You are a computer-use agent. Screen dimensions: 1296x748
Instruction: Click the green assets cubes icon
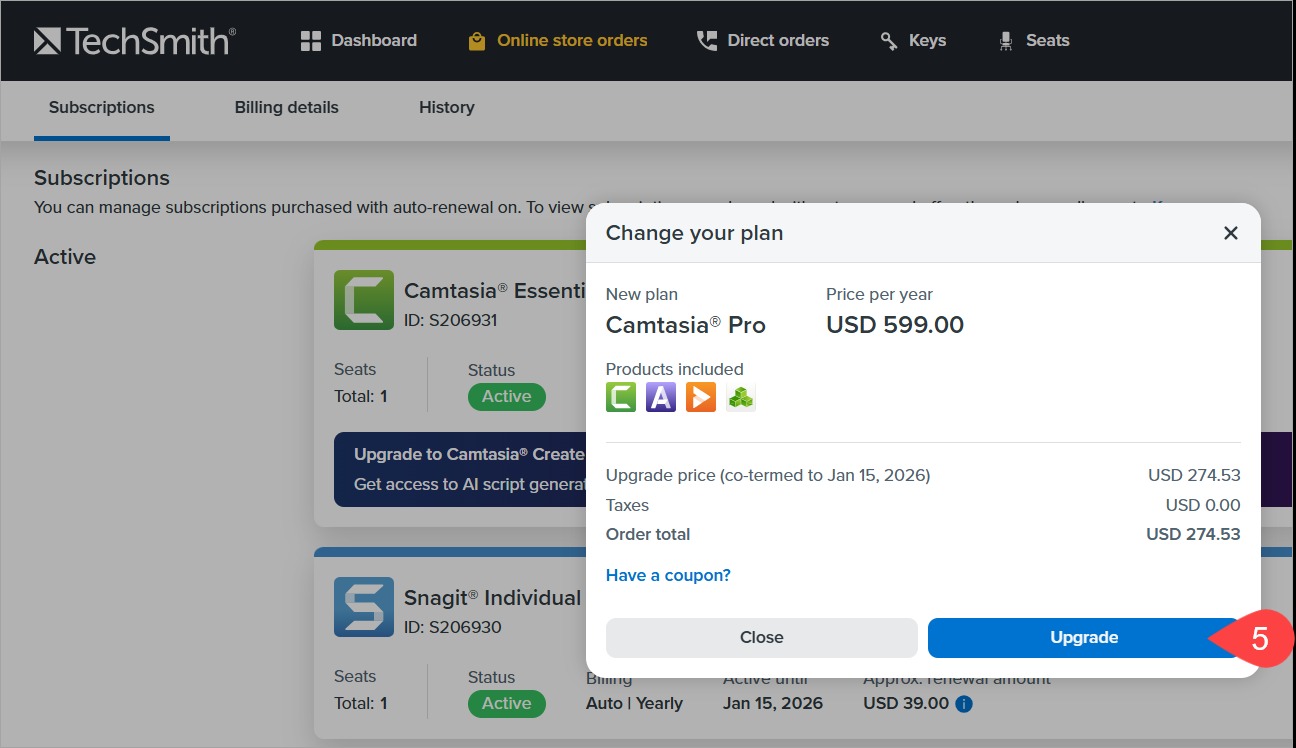tap(741, 397)
